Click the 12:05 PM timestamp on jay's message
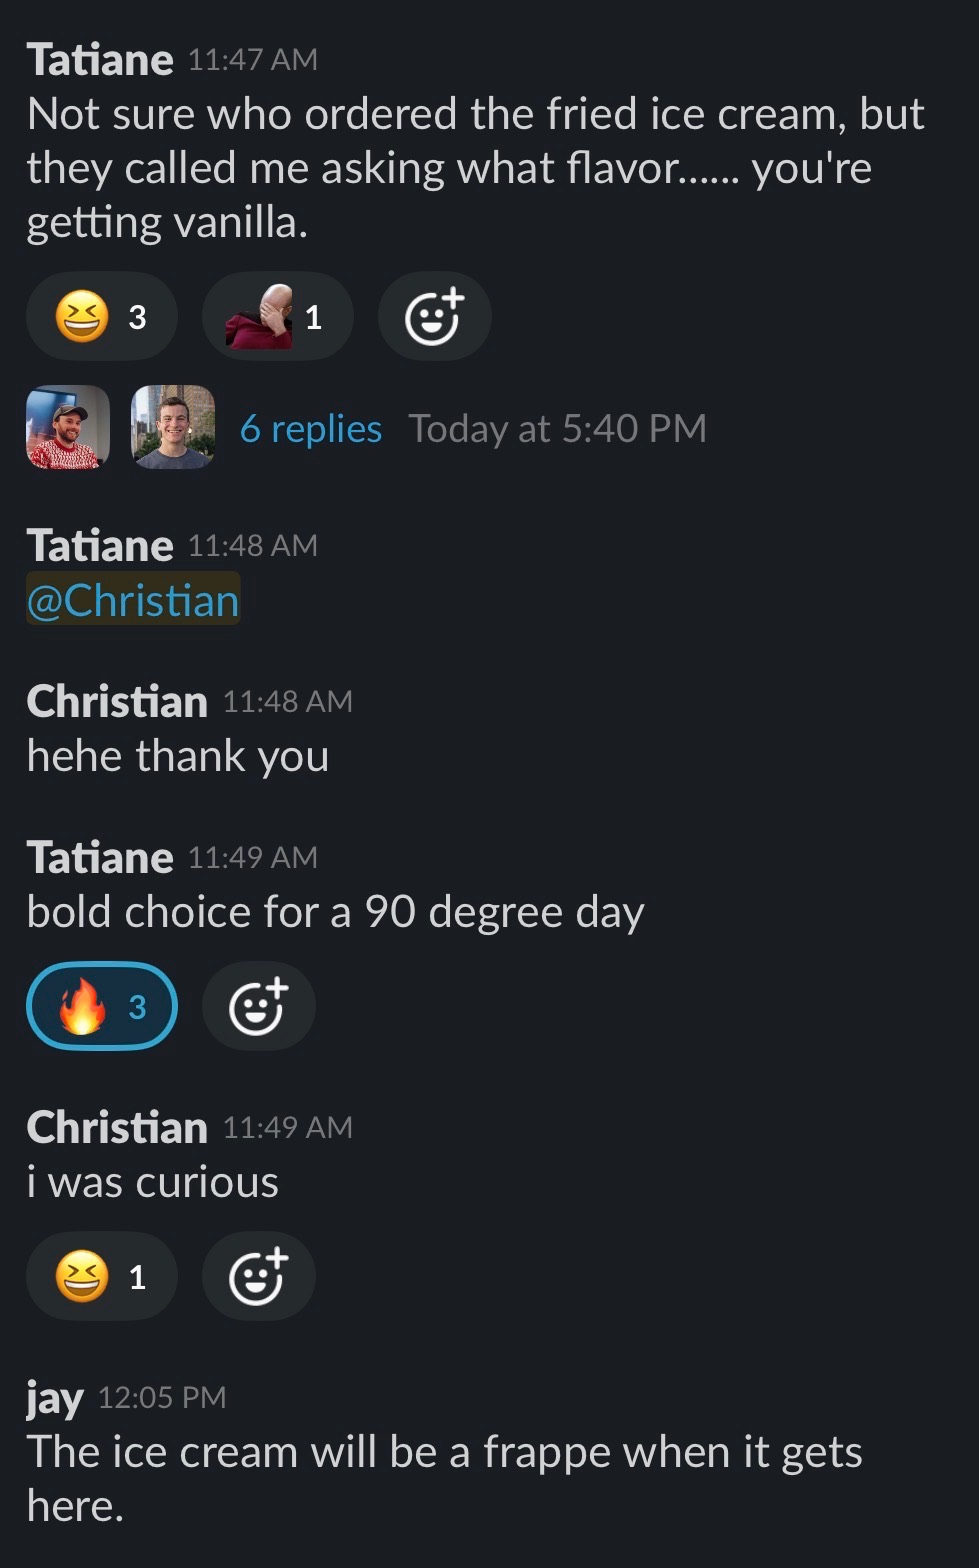 tap(162, 1397)
